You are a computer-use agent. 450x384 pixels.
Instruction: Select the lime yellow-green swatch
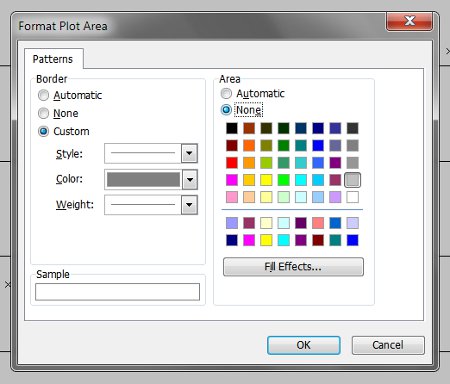click(266, 163)
